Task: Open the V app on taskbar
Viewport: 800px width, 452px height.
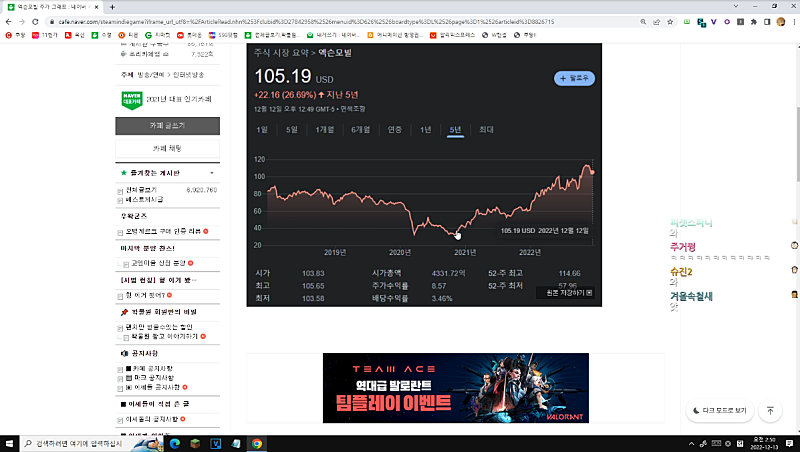Action: coord(215,443)
